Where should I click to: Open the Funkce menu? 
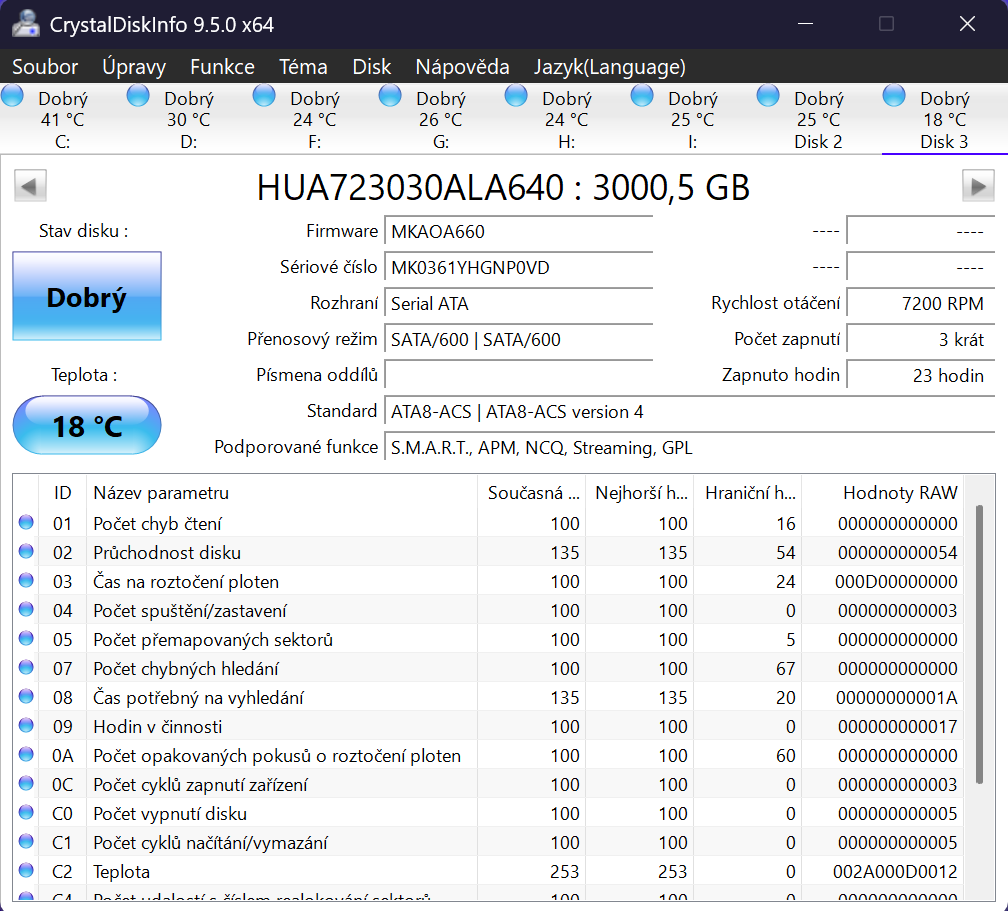point(222,67)
